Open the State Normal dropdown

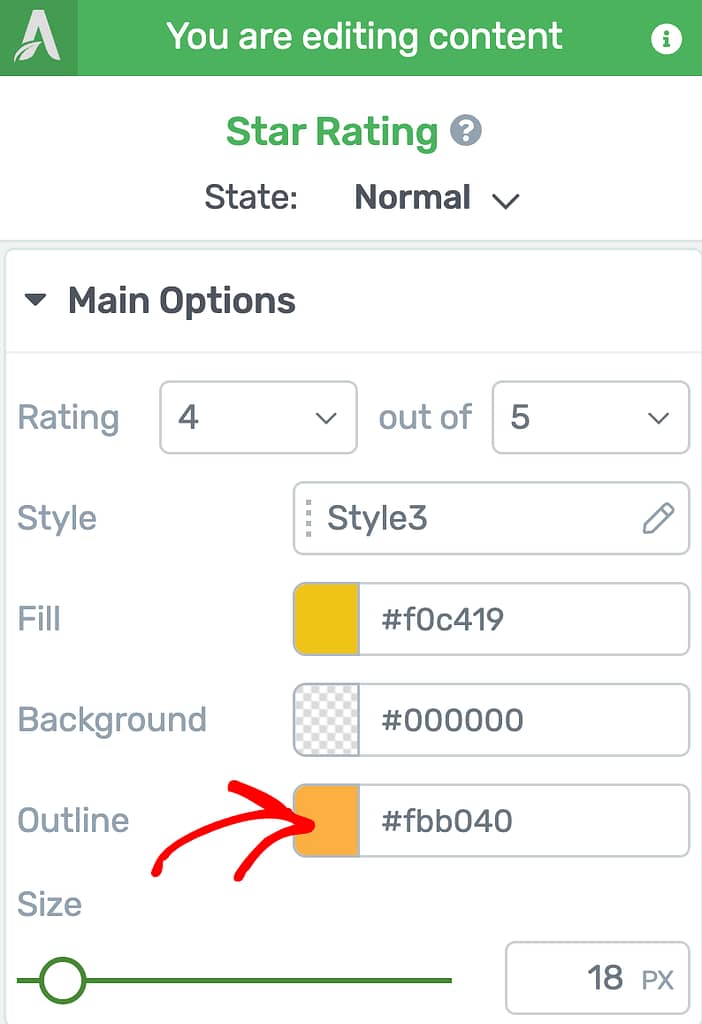point(437,198)
